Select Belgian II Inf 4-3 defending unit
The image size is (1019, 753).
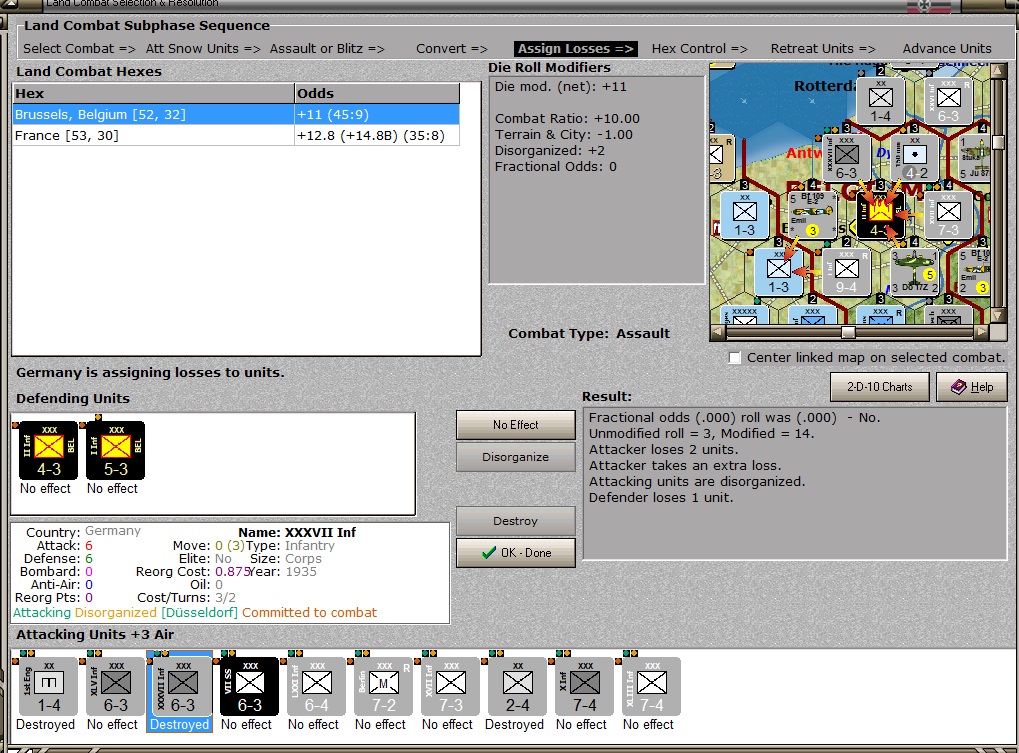[48, 450]
